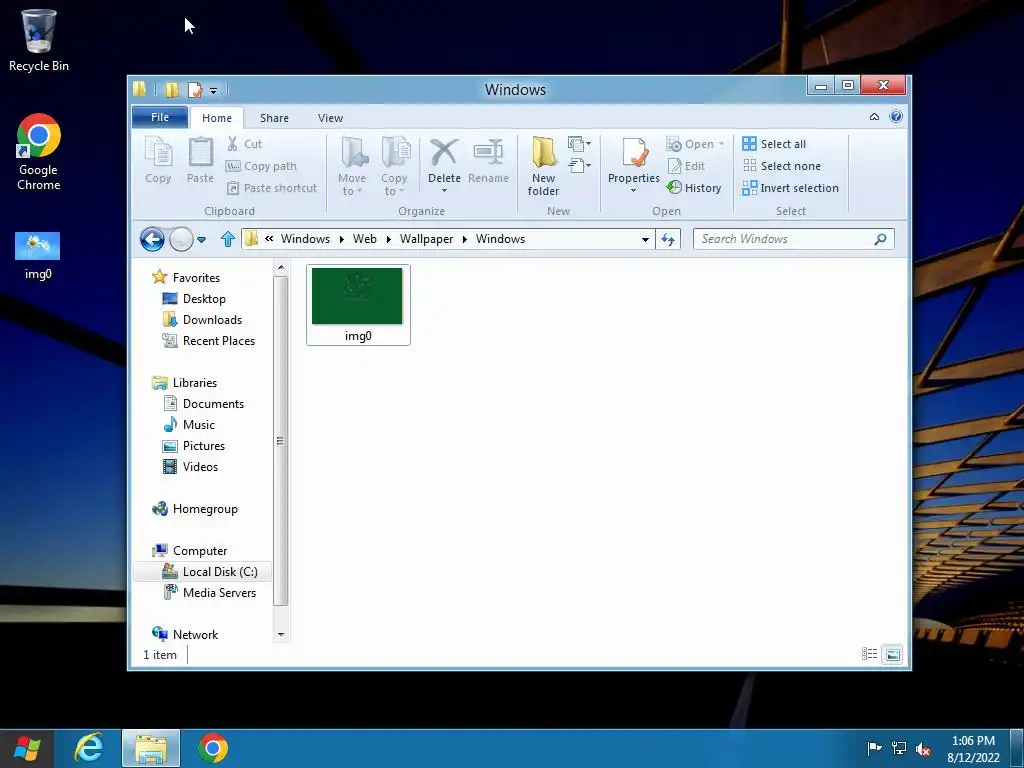Click the Search Windows field
Image resolution: width=1024 pixels, height=768 pixels.
(x=793, y=239)
